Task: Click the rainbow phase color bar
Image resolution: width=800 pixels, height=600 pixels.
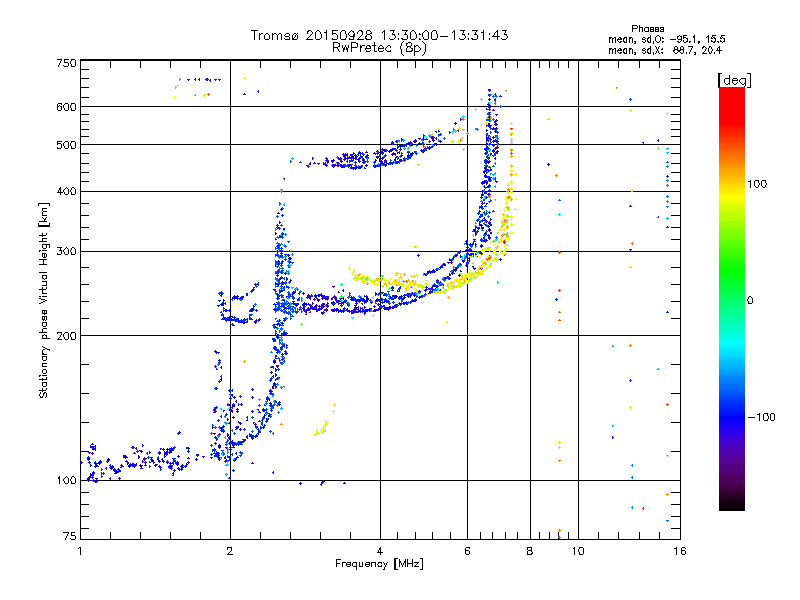Action: [x=732, y=298]
